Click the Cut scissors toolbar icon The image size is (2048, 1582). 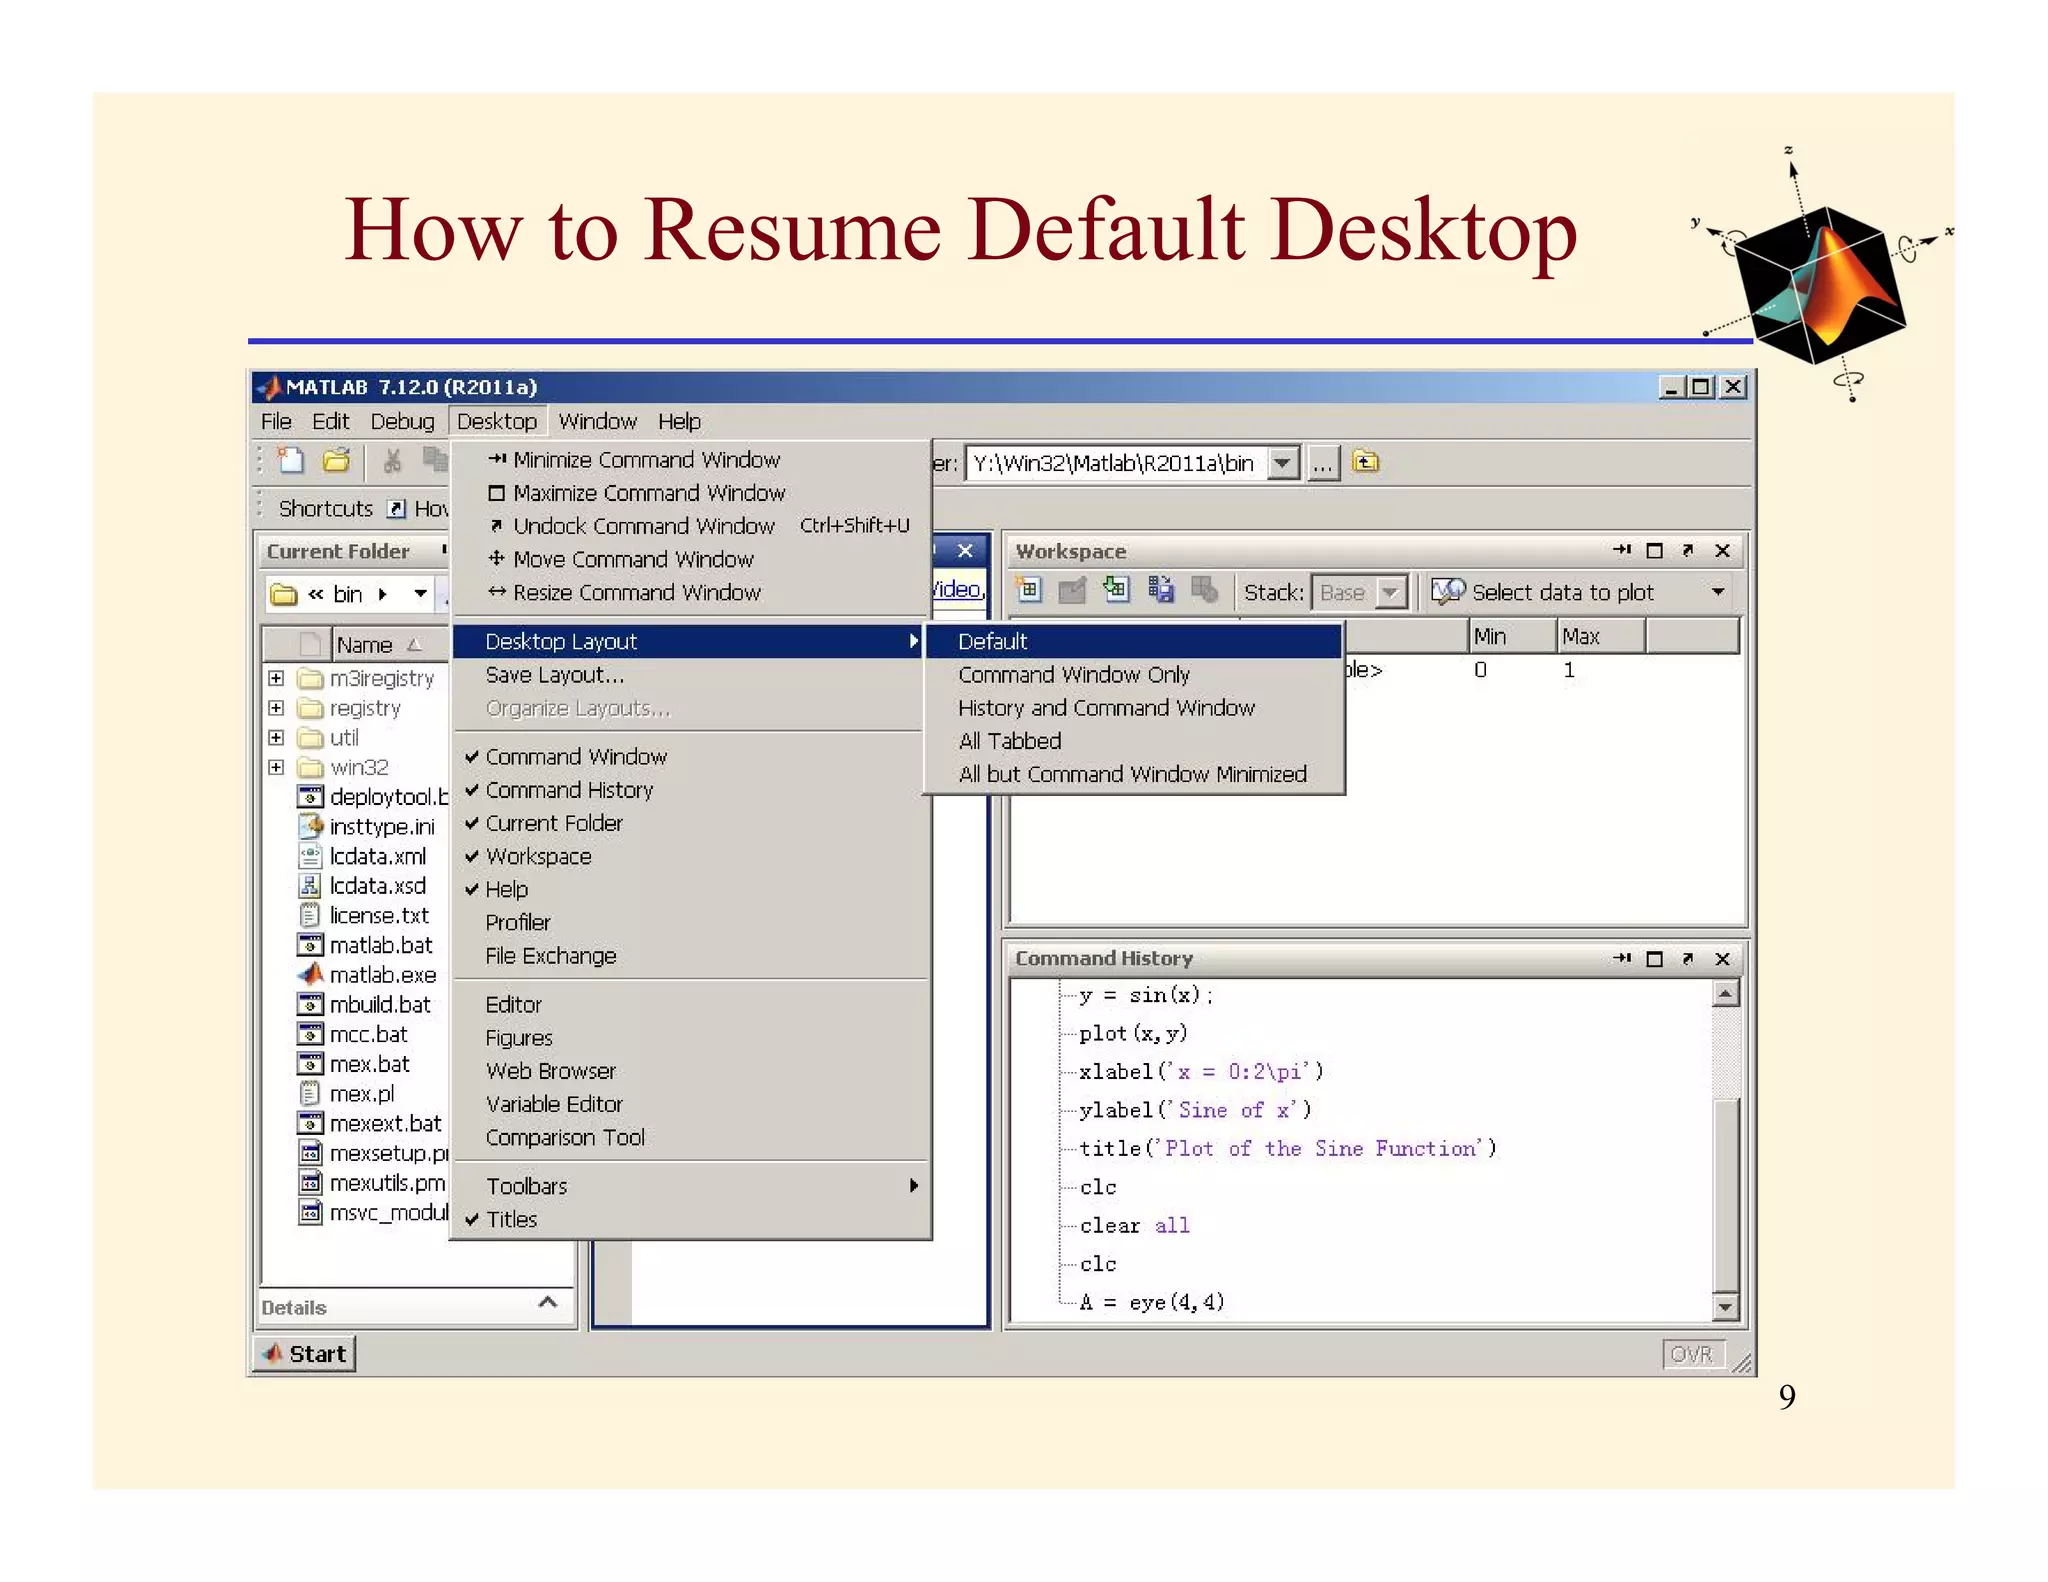coord(392,460)
